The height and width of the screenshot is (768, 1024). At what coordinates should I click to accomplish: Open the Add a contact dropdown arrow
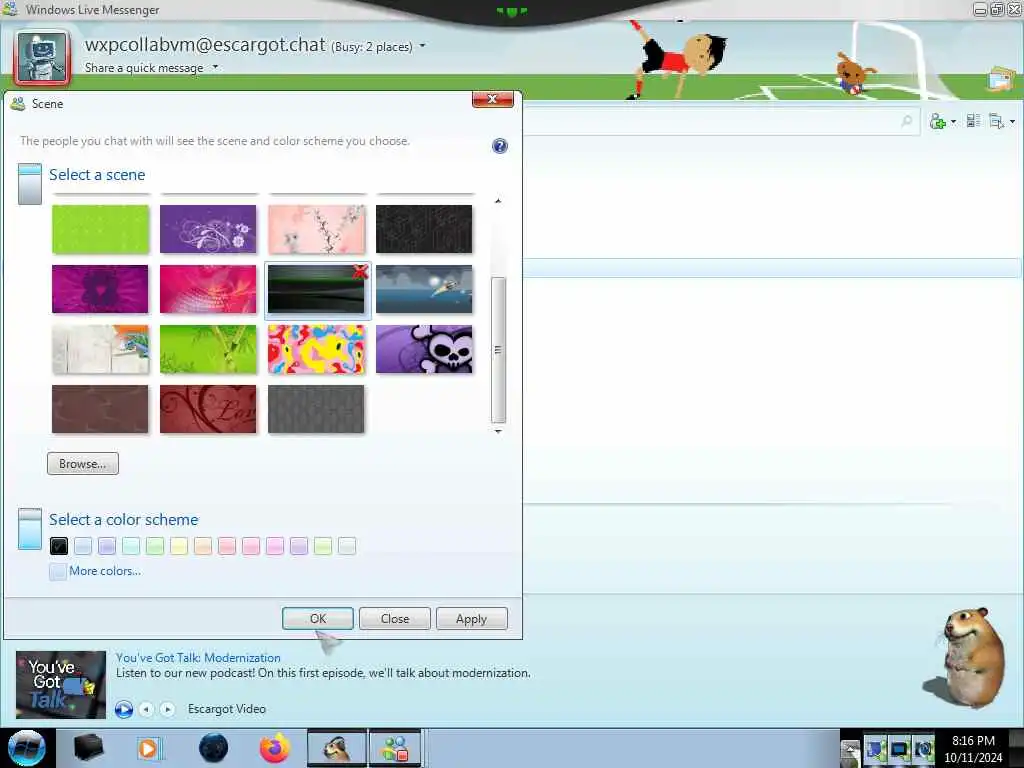click(x=953, y=121)
